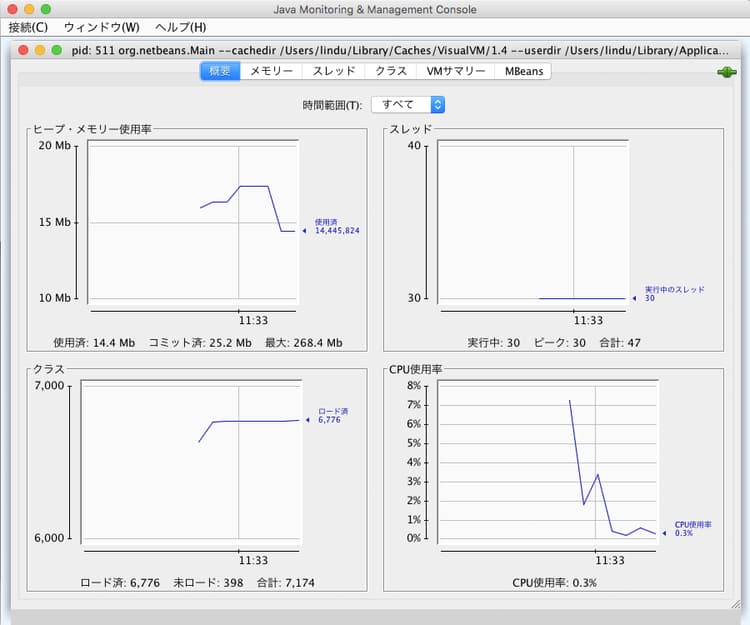Screen dimensions: 750x625
Task: Switch to the スレッド tab
Action: pos(333,71)
